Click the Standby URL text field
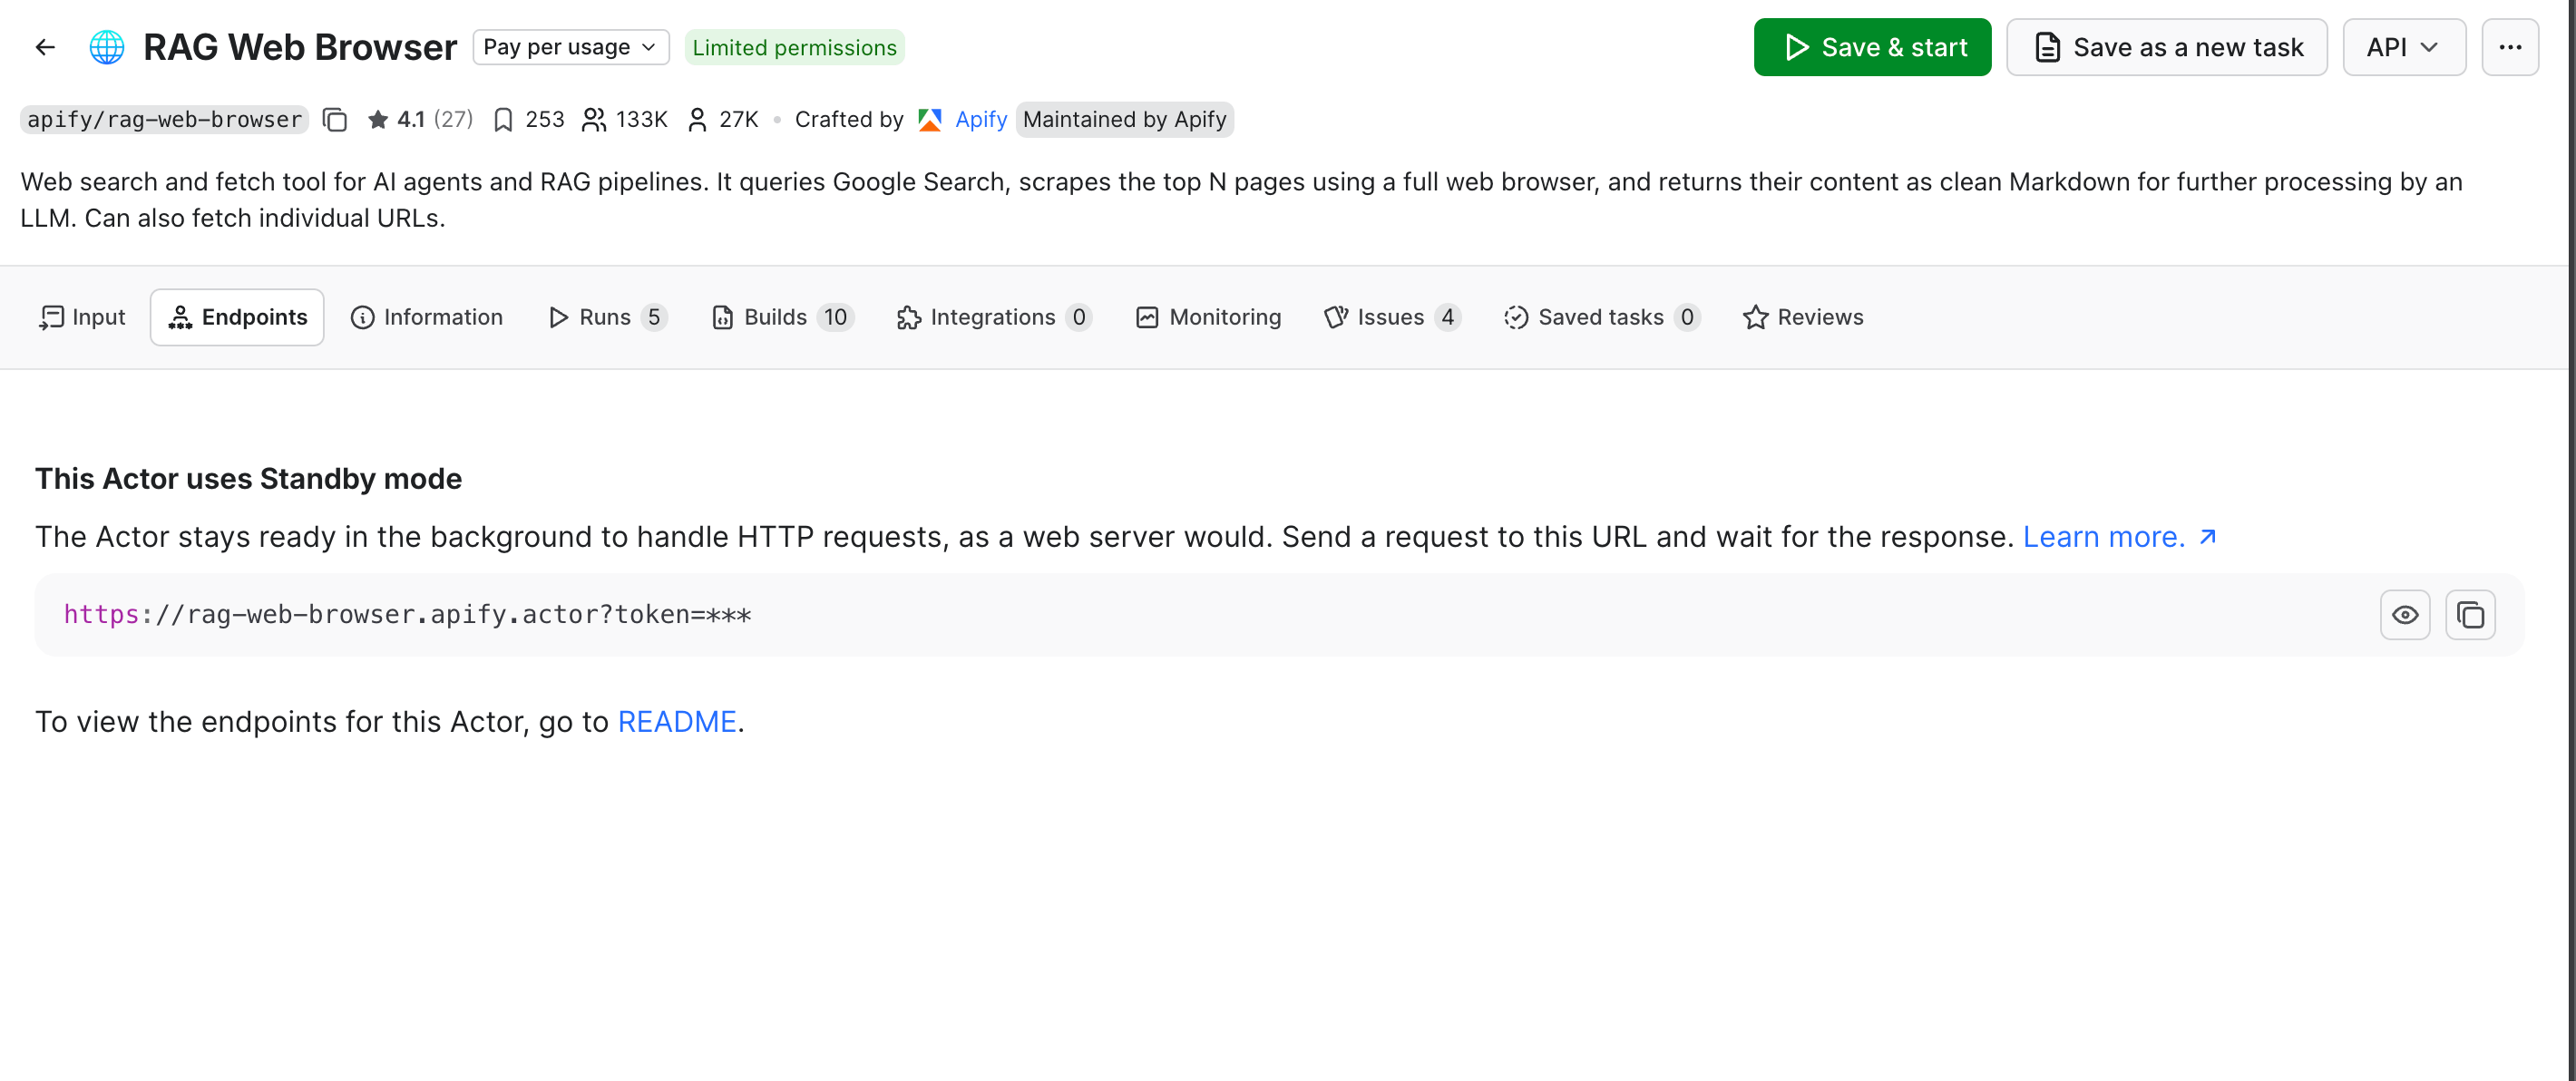 click(x=1279, y=615)
